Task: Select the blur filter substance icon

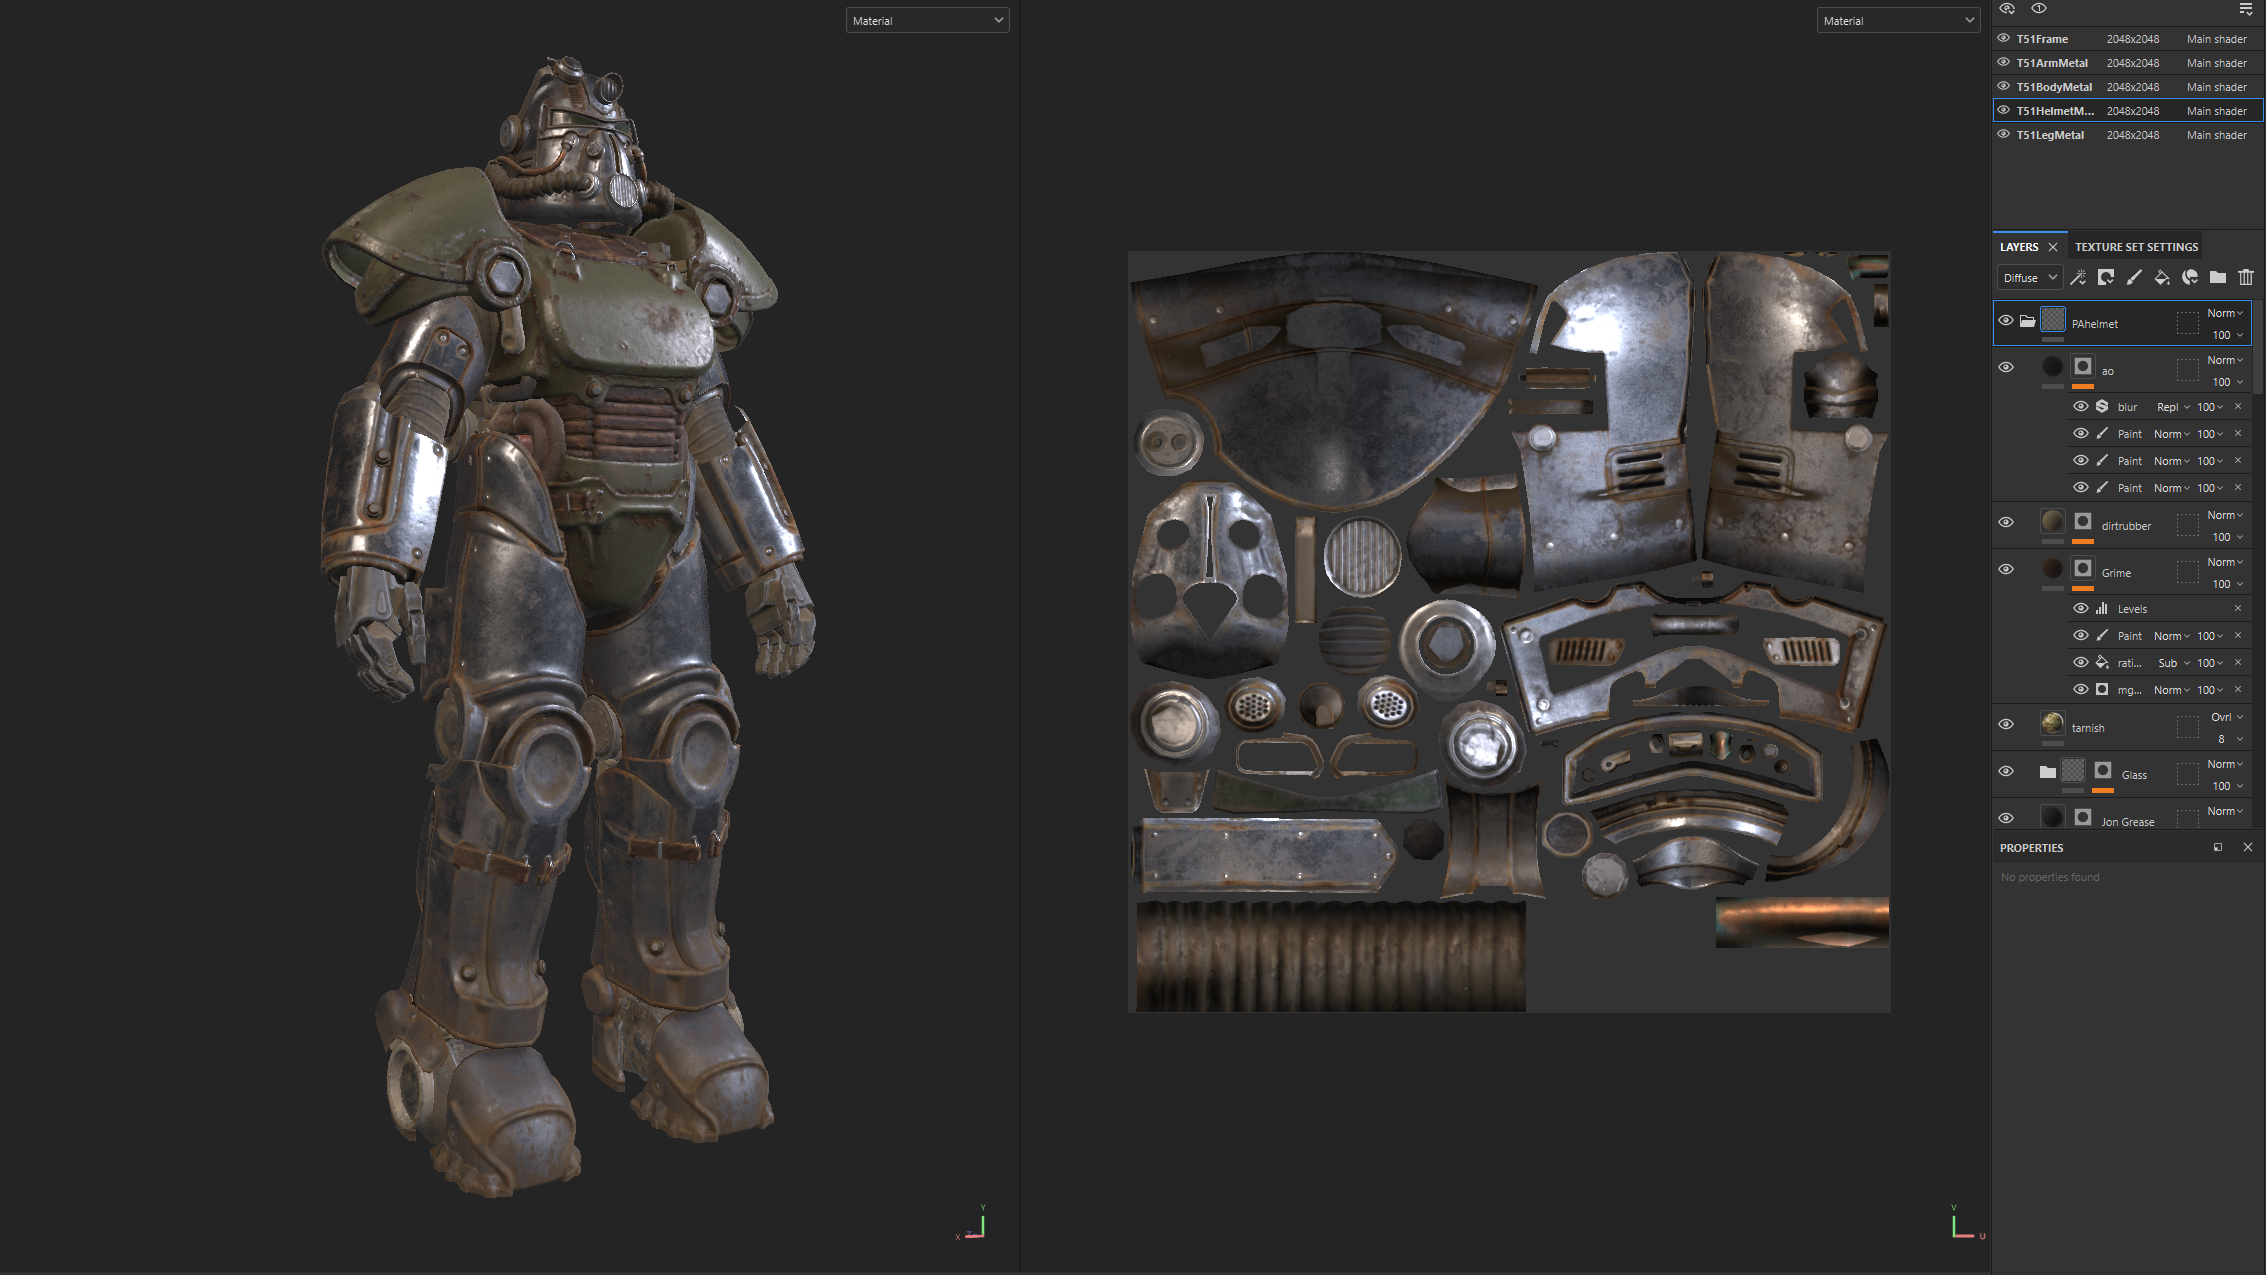Action: click(2102, 407)
